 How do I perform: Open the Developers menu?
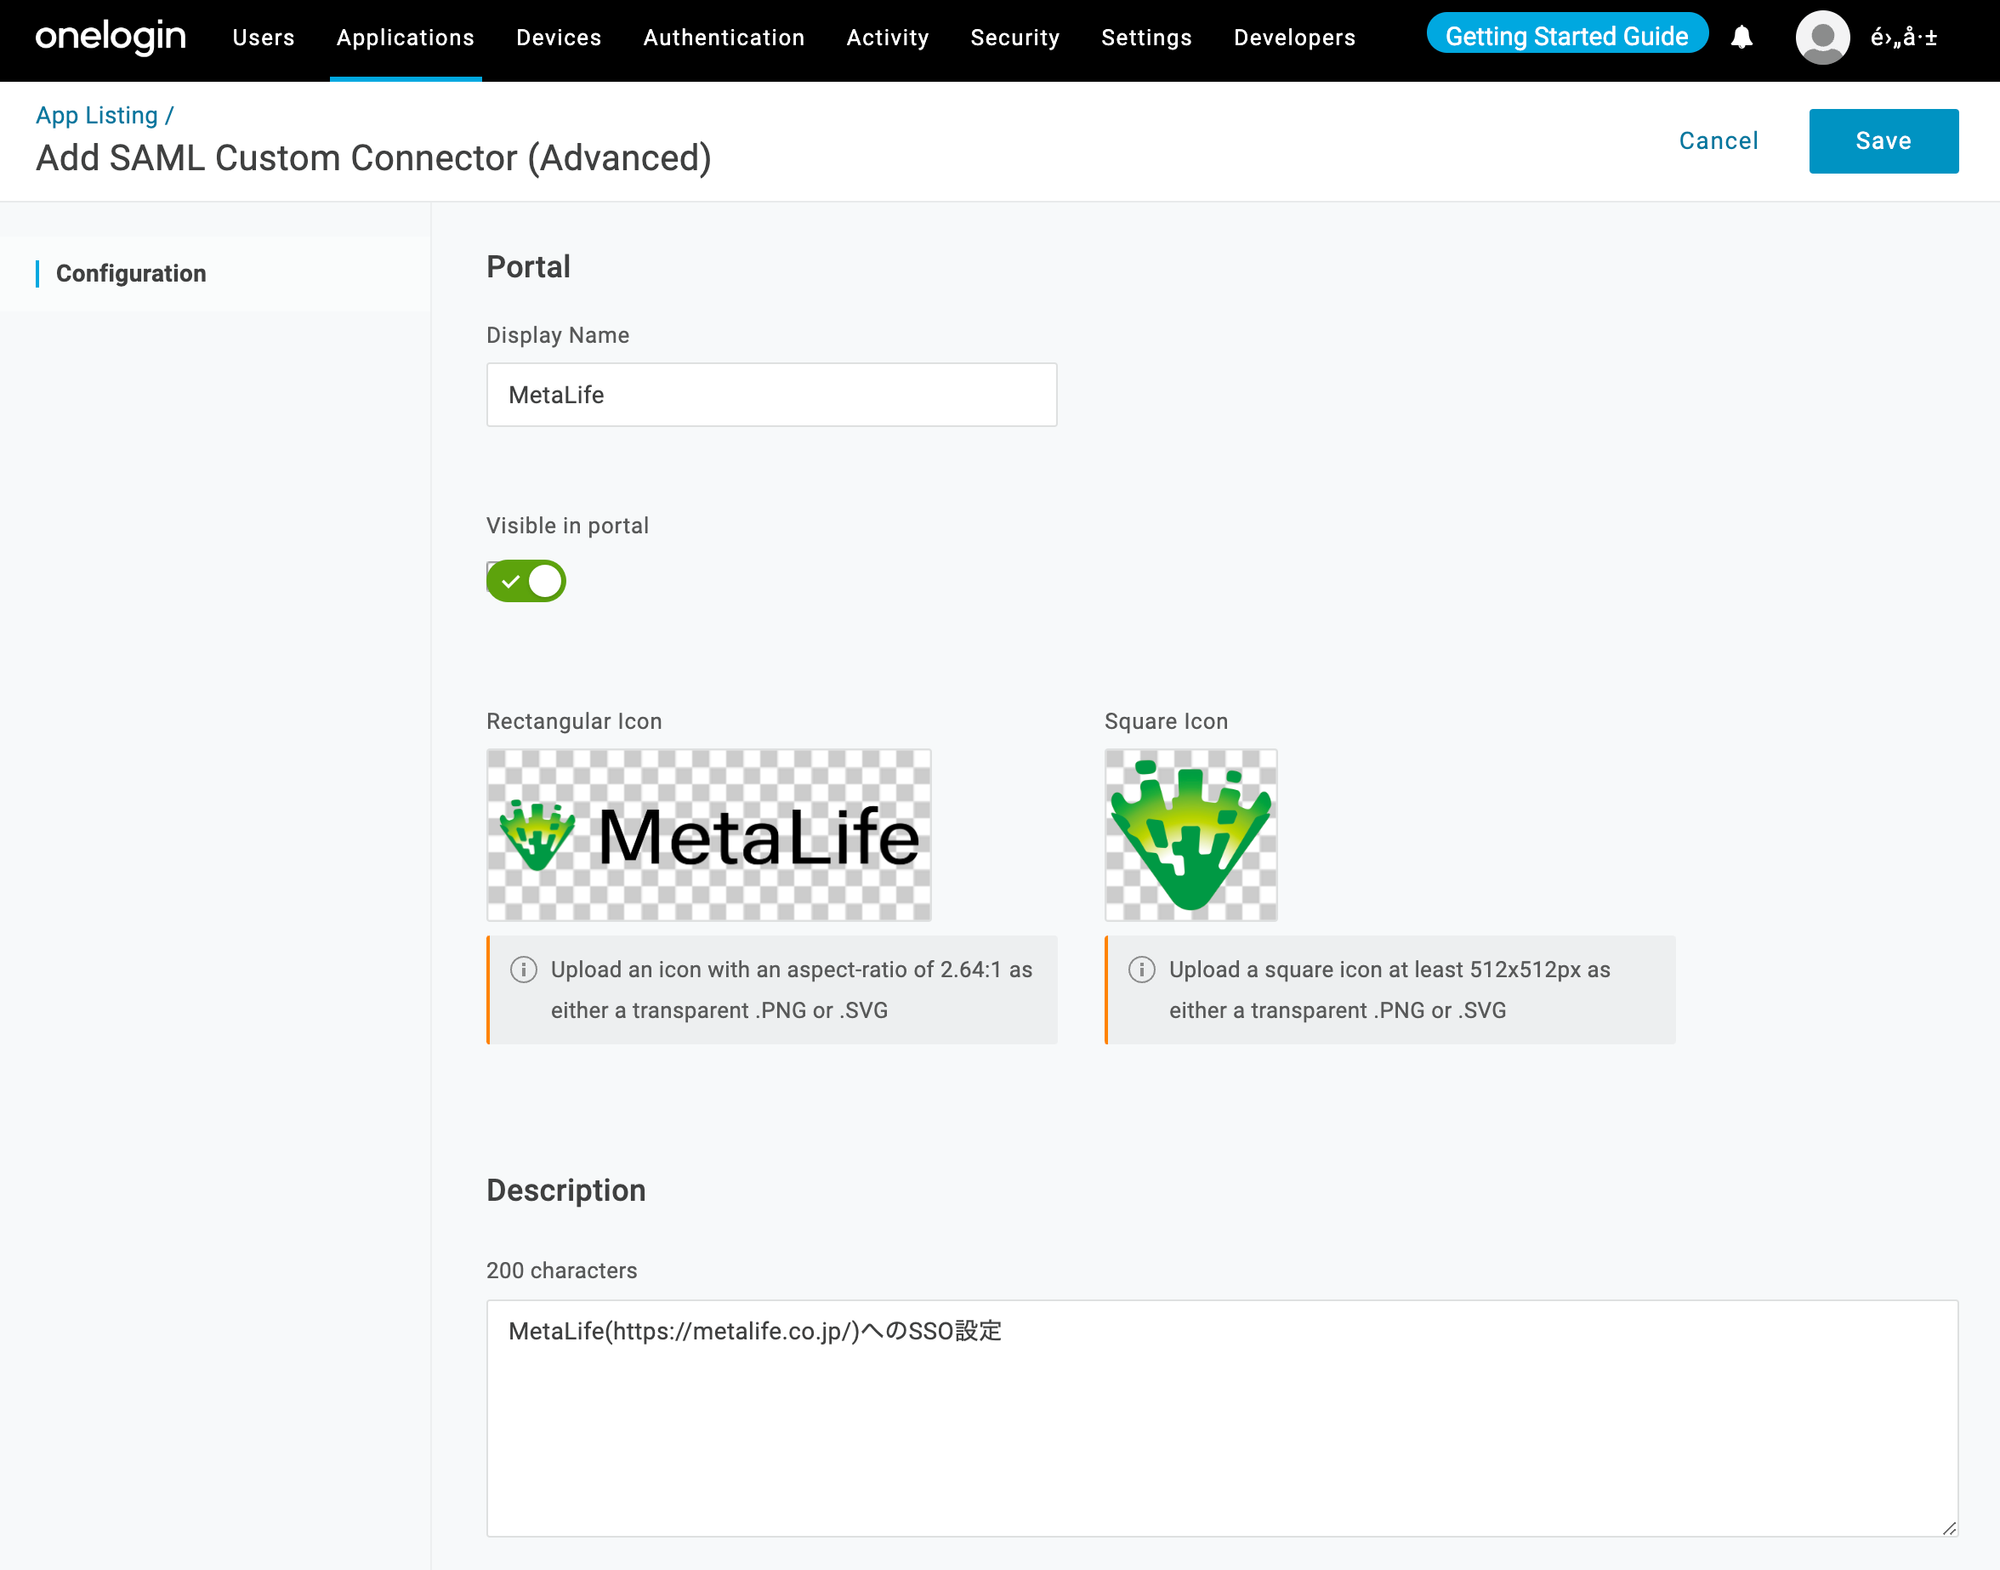click(x=1294, y=37)
